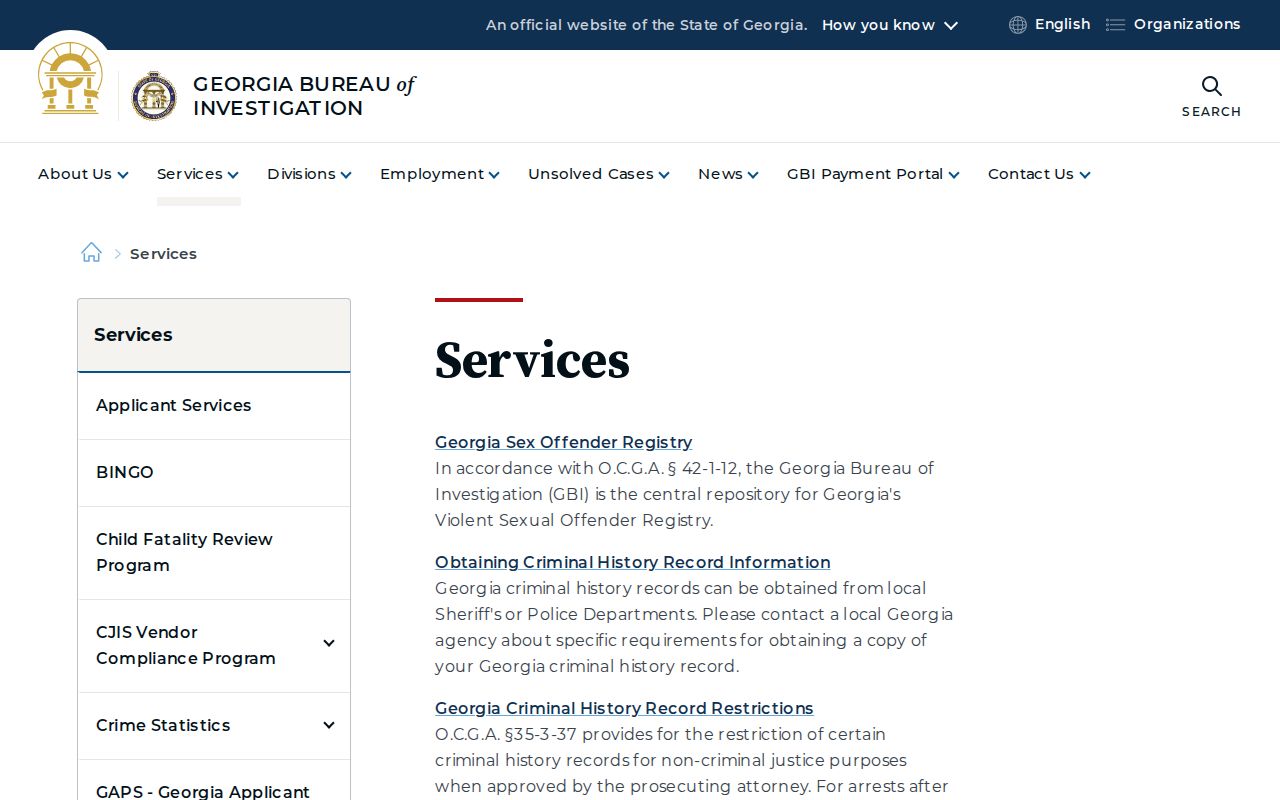
Task: Open the Services navigation menu
Action: 198,174
